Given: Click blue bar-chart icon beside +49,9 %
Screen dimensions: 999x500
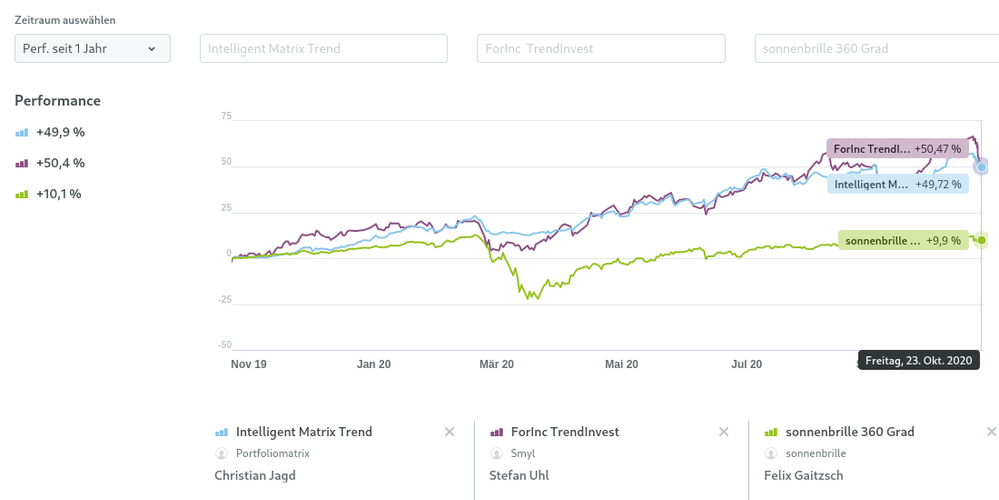Looking at the screenshot, I should pyautogui.click(x=22, y=132).
